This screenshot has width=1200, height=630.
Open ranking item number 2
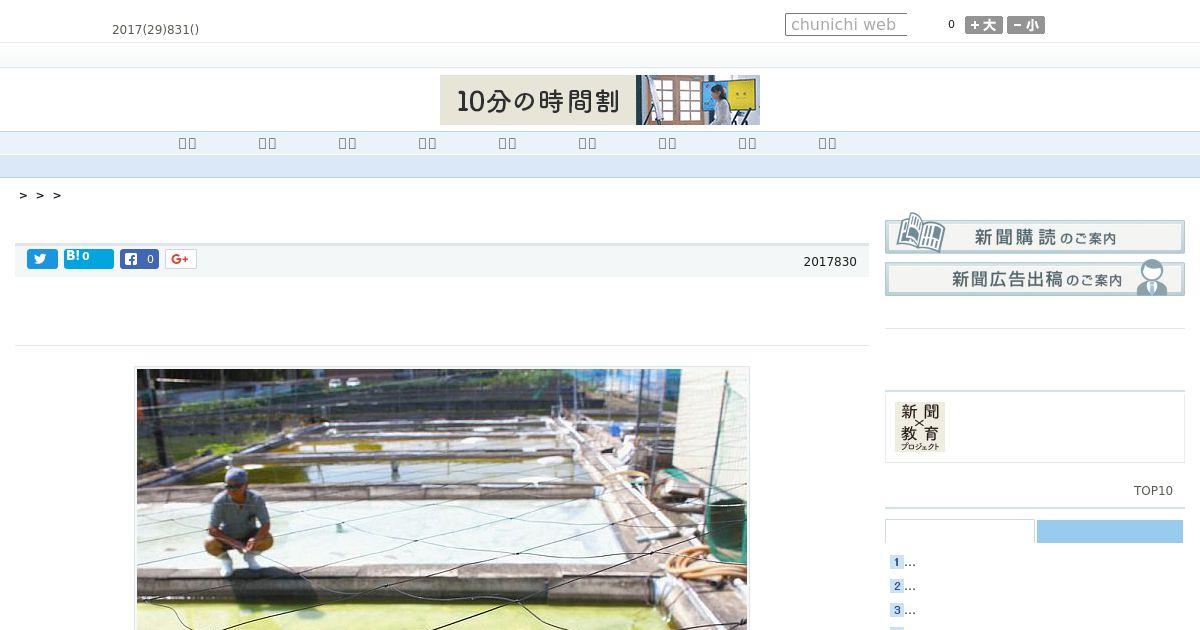pyautogui.click(x=903, y=586)
